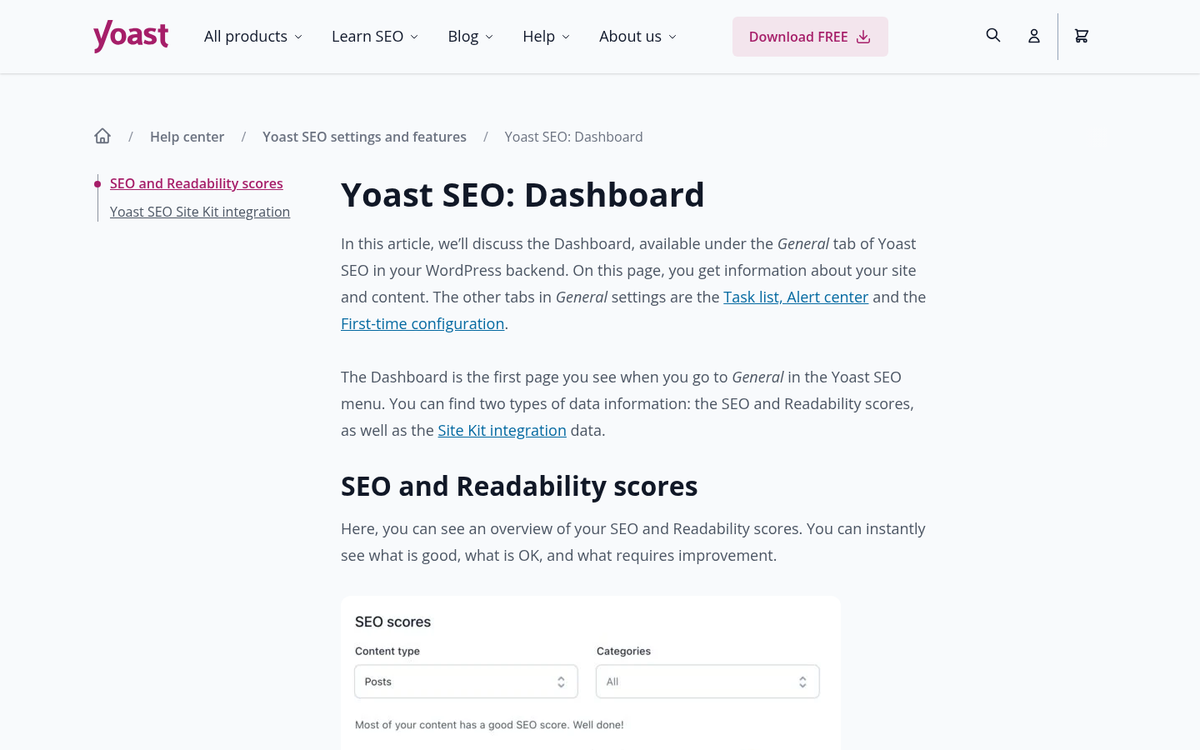The image size is (1200, 750).
Task: Click the home icon in the breadcrumb
Action: (102, 135)
